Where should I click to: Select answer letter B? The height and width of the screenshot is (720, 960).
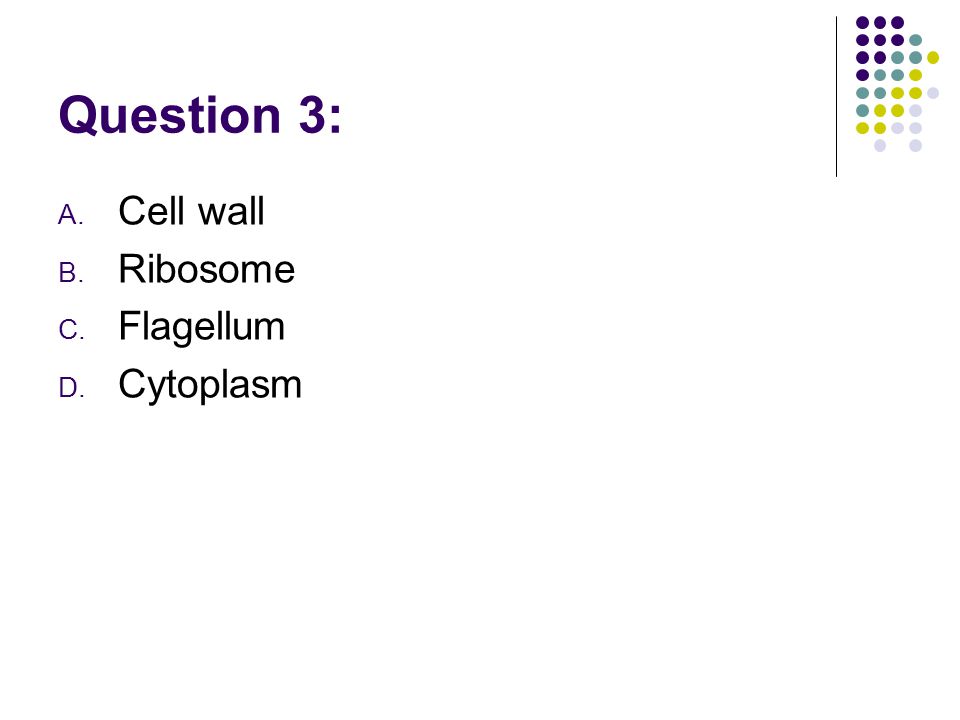click(70, 272)
